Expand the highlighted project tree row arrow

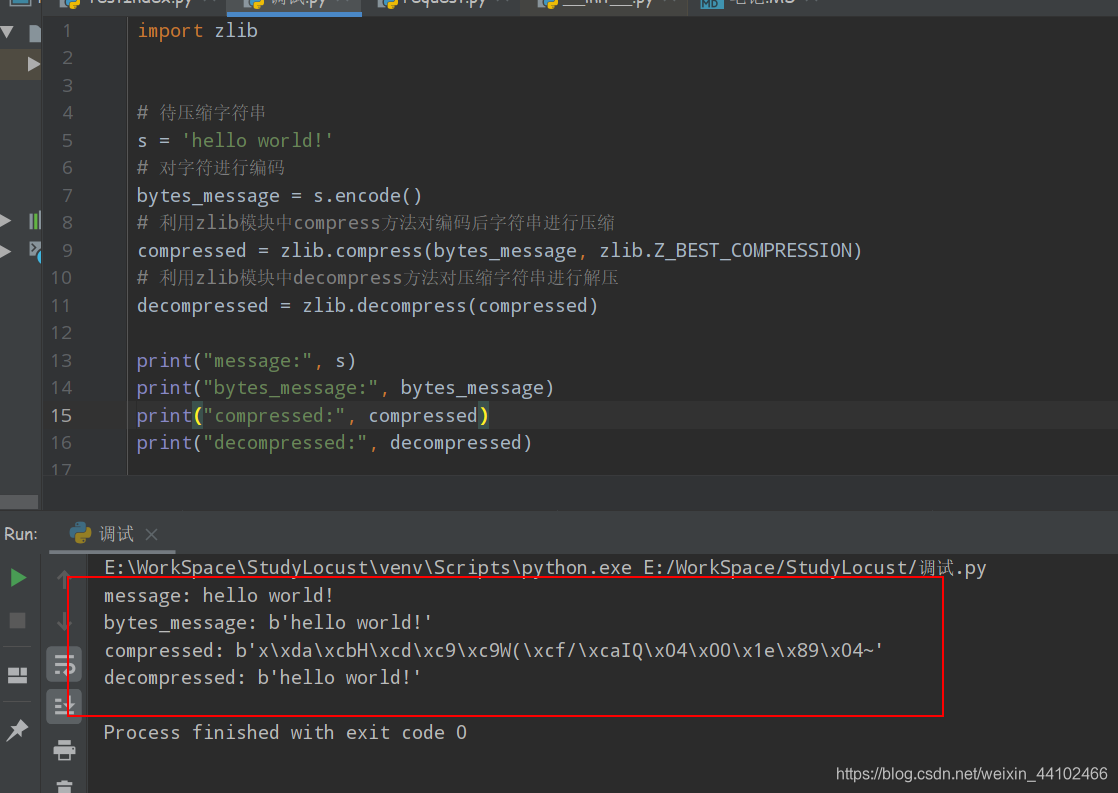[x=33, y=64]
